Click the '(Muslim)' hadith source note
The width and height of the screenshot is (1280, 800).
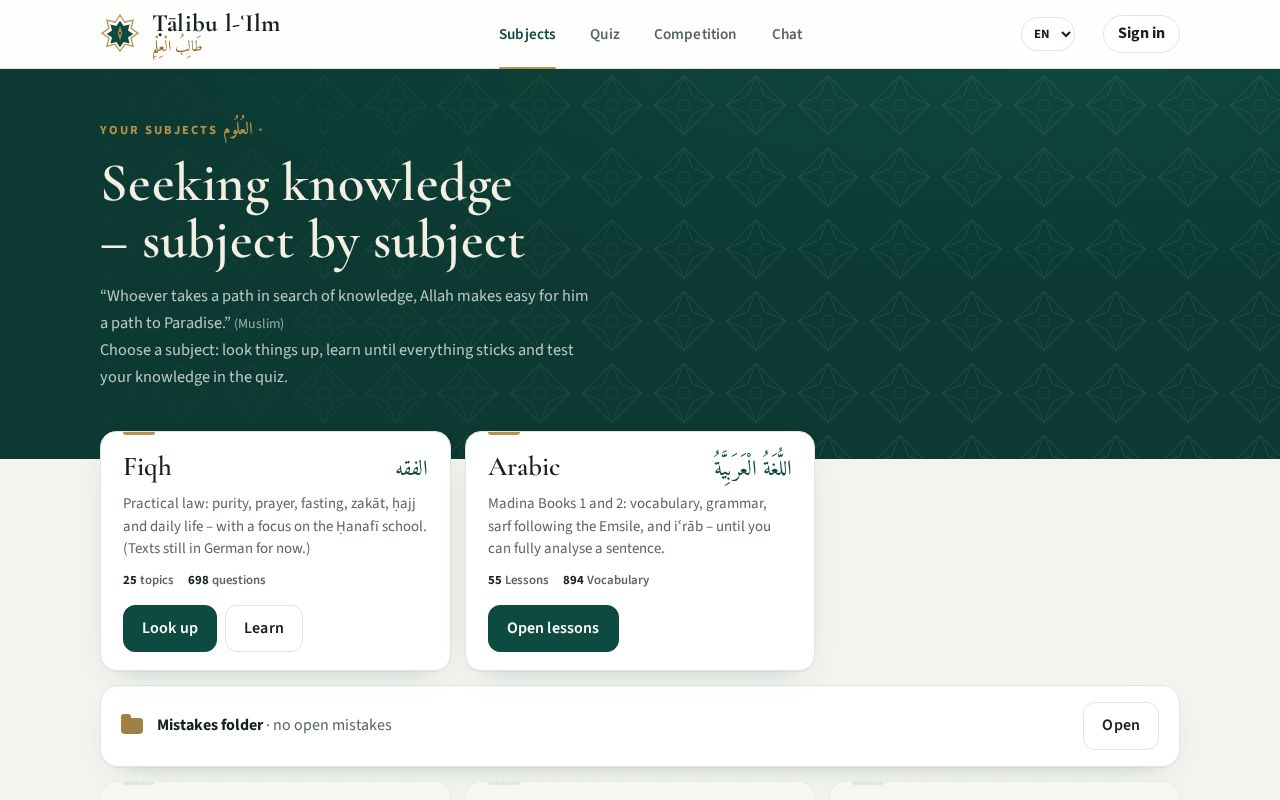259,324
